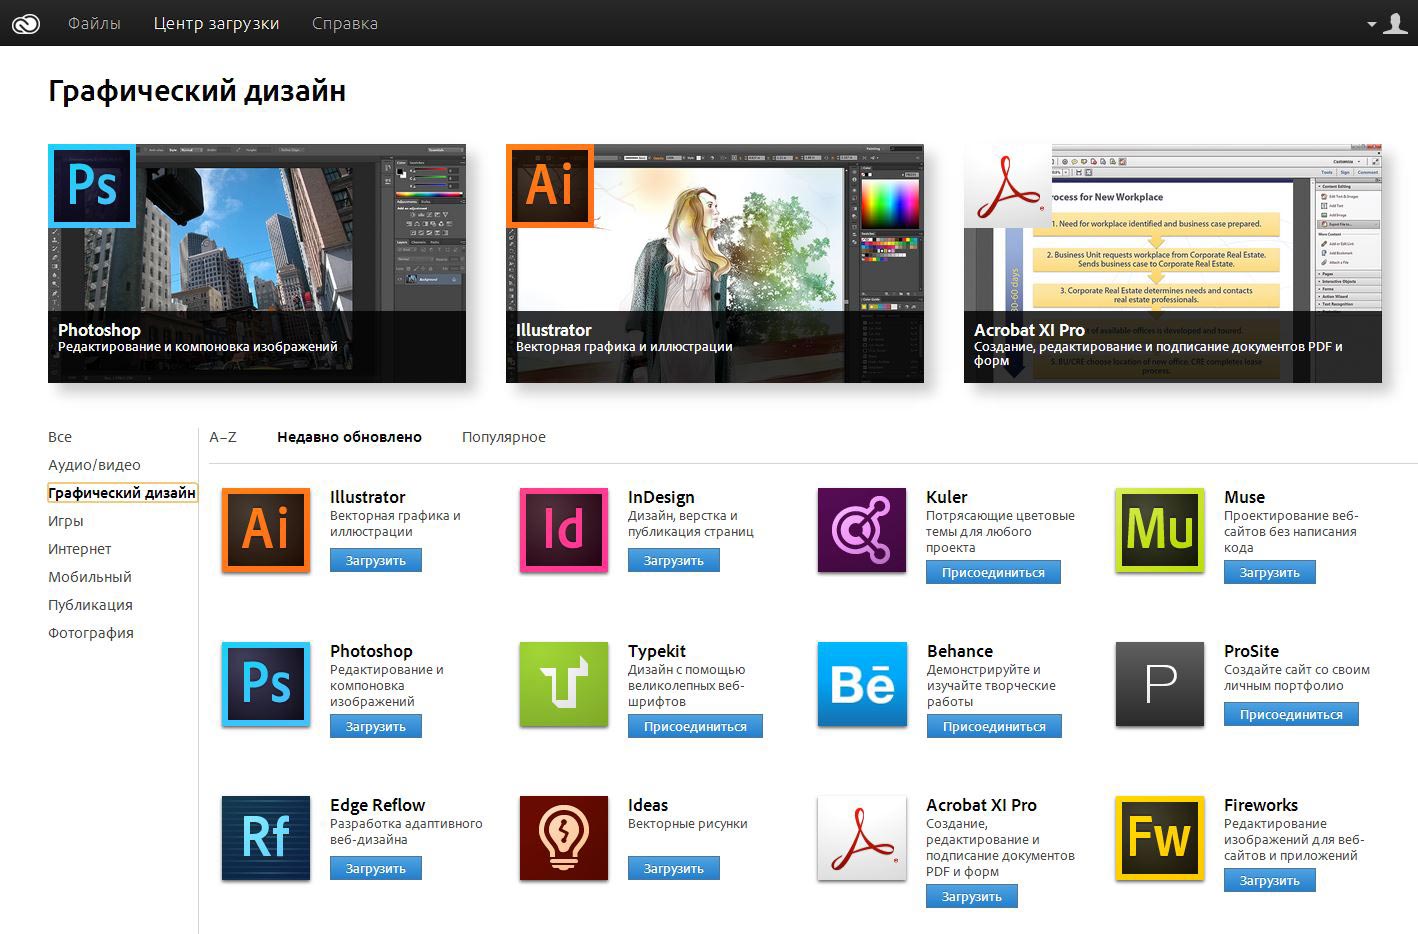Select the Публикация category
1418x934 pixels.
90,605
